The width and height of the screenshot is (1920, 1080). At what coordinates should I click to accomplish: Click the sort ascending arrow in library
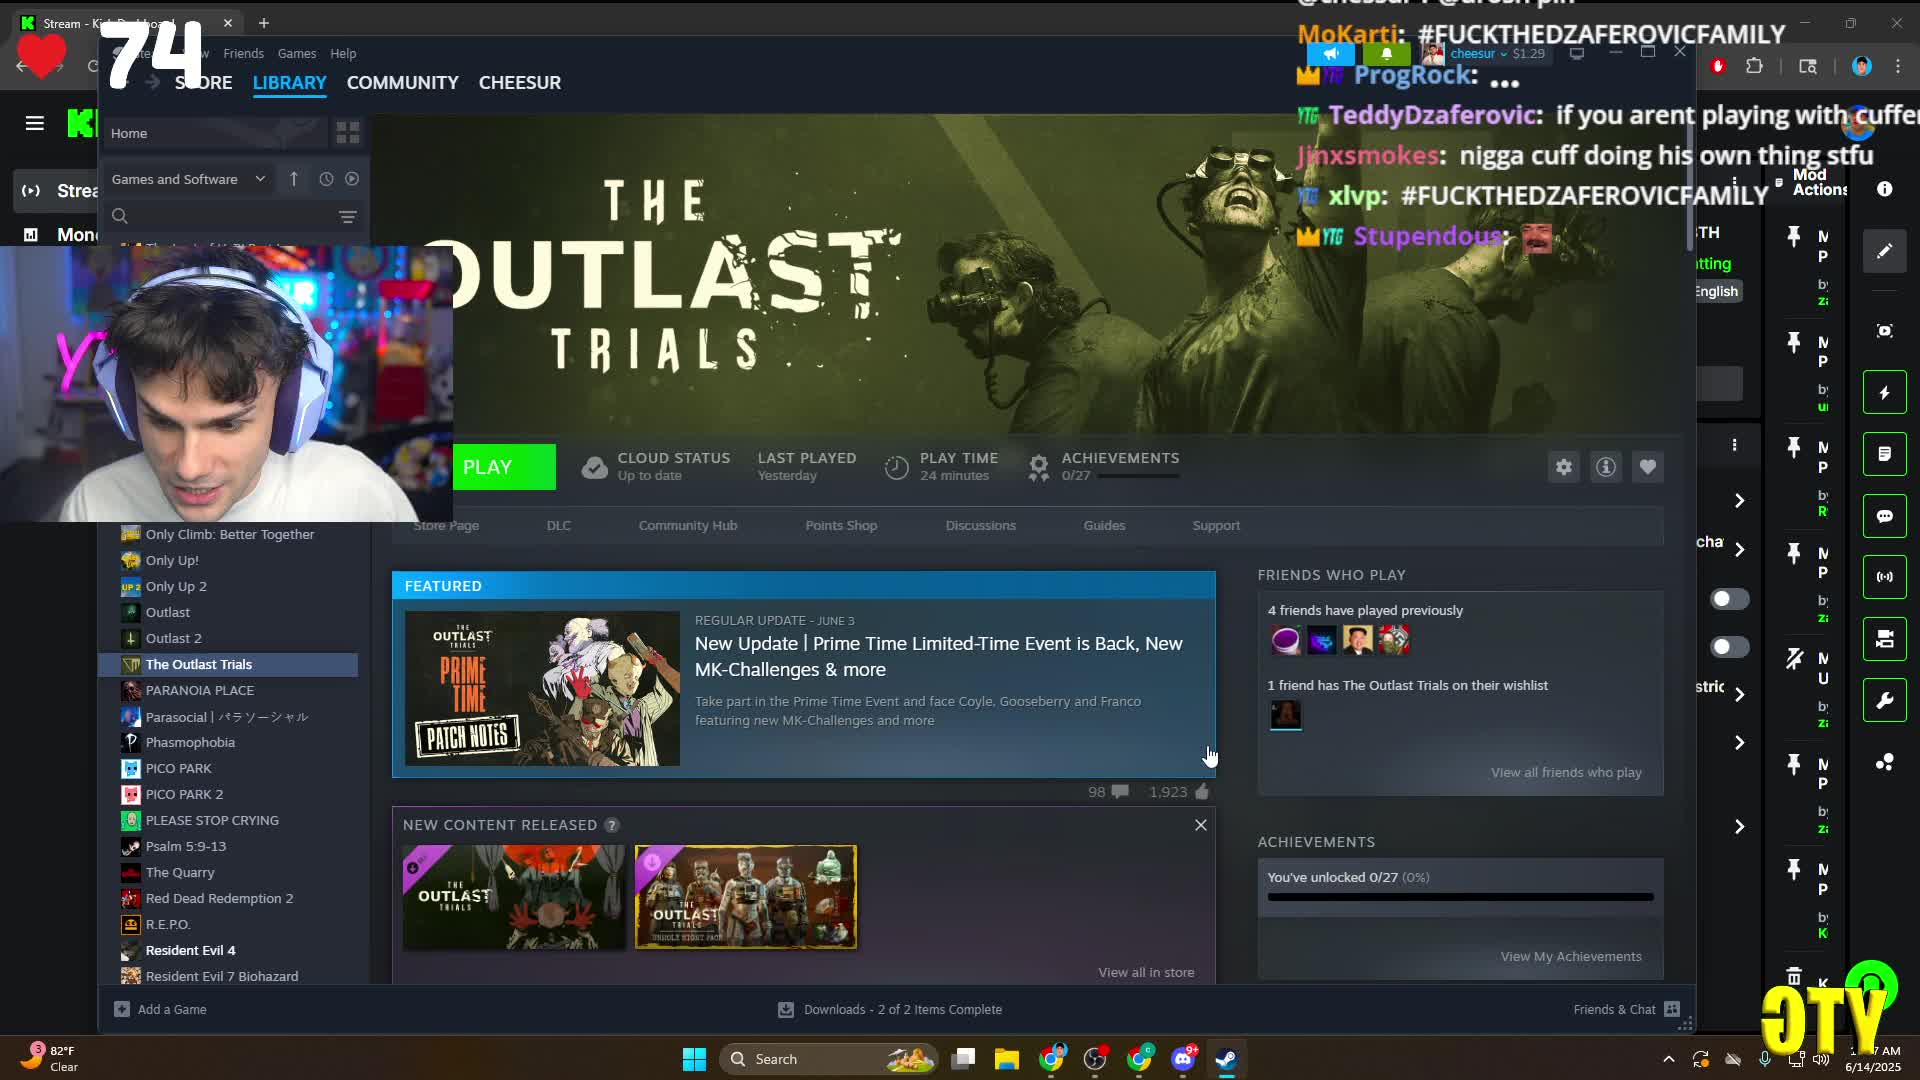point(294,179)
